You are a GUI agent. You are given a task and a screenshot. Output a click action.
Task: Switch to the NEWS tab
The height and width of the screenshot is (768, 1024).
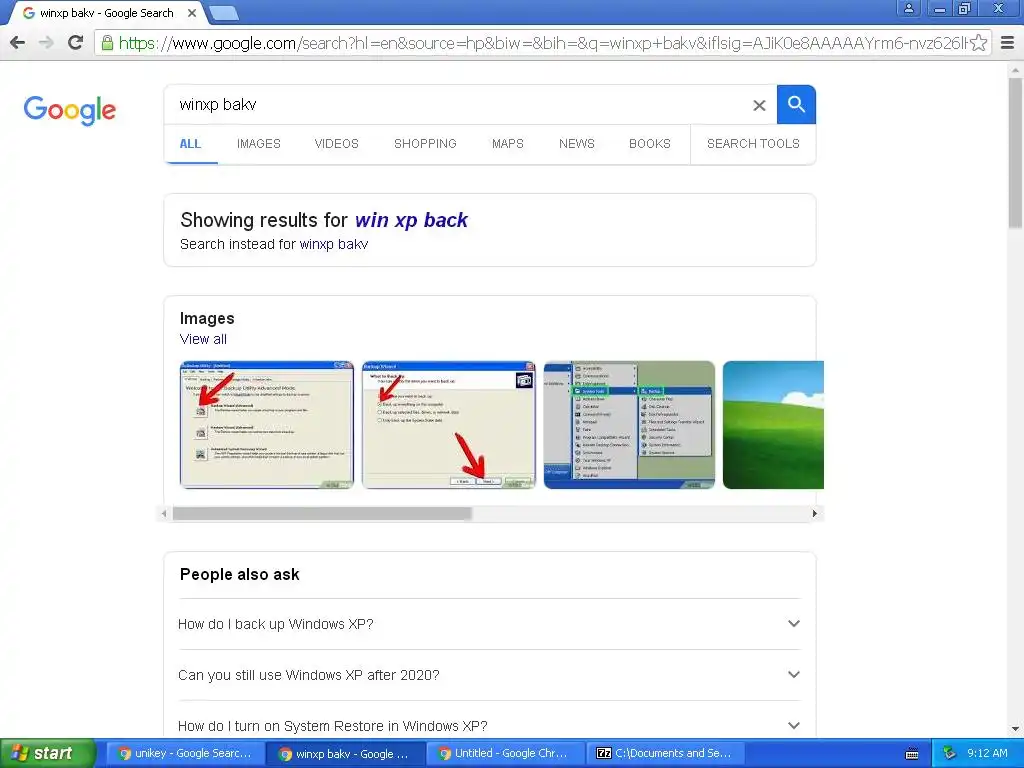(577, 144)
